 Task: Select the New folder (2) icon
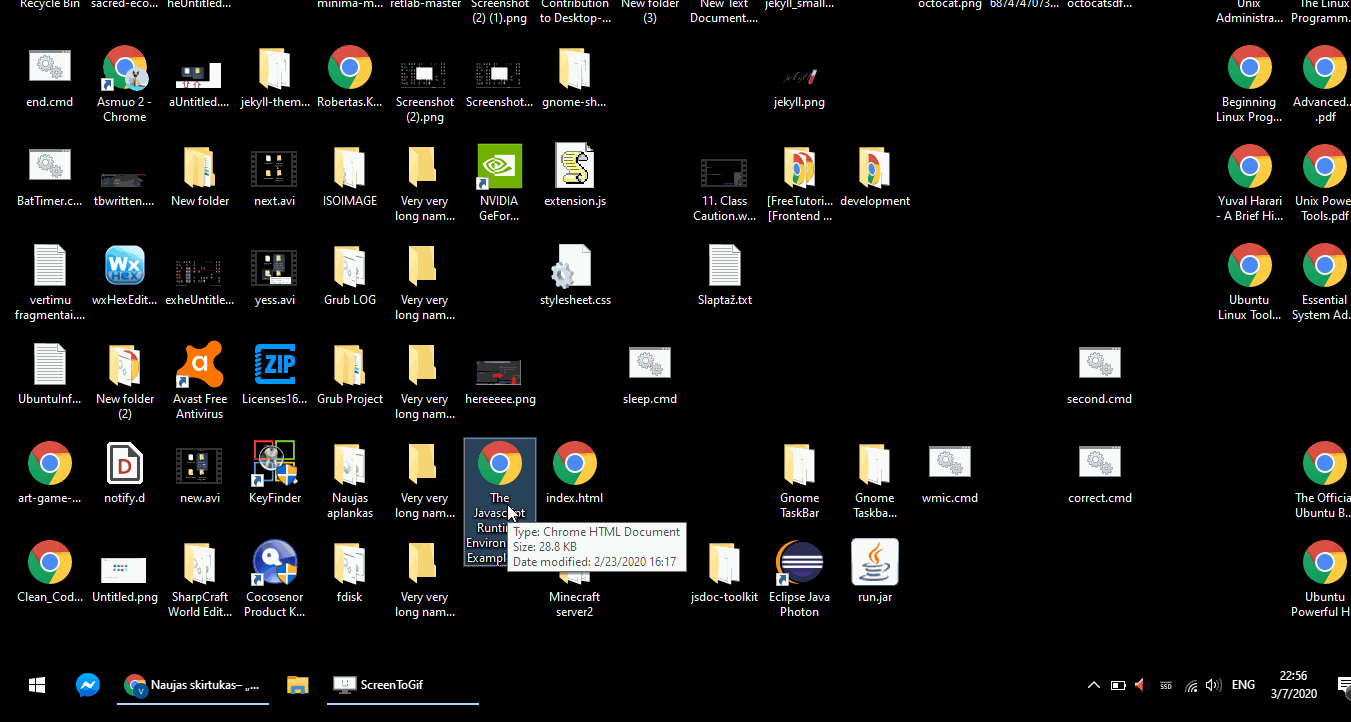tap(124, 365)
